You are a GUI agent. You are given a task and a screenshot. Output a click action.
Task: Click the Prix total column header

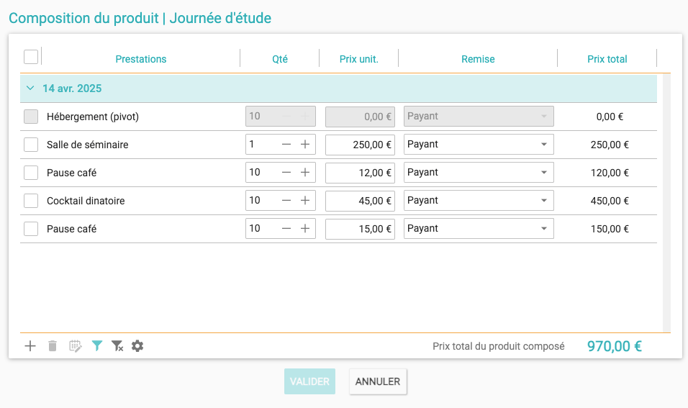click(x=607, y=59)
